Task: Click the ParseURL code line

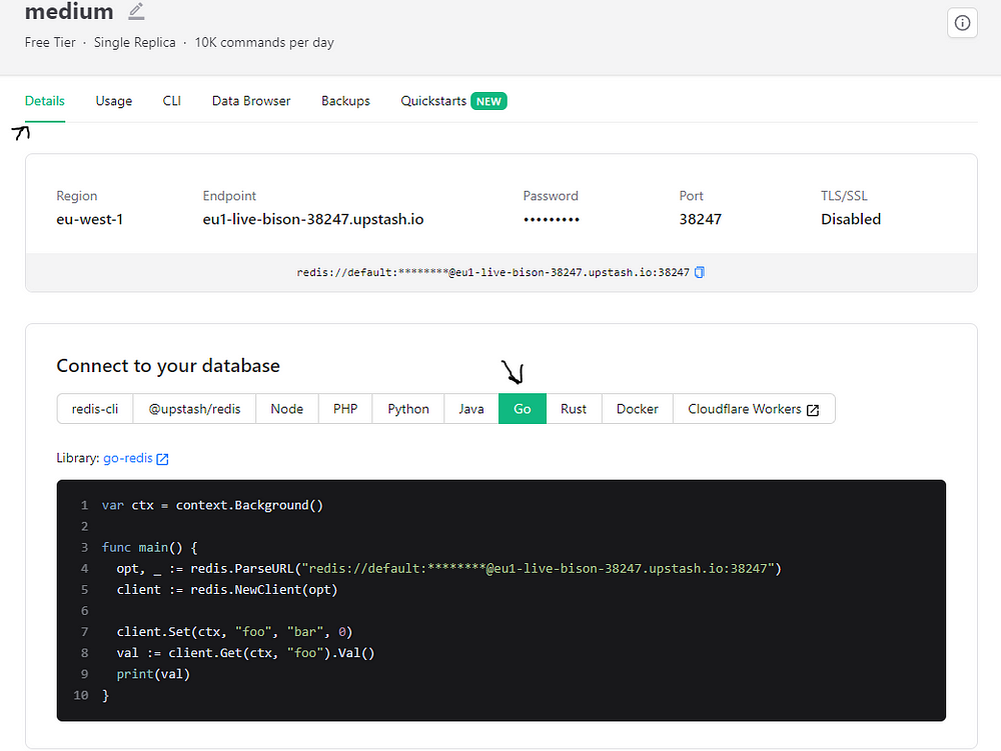Action: (x=449, y=568)
